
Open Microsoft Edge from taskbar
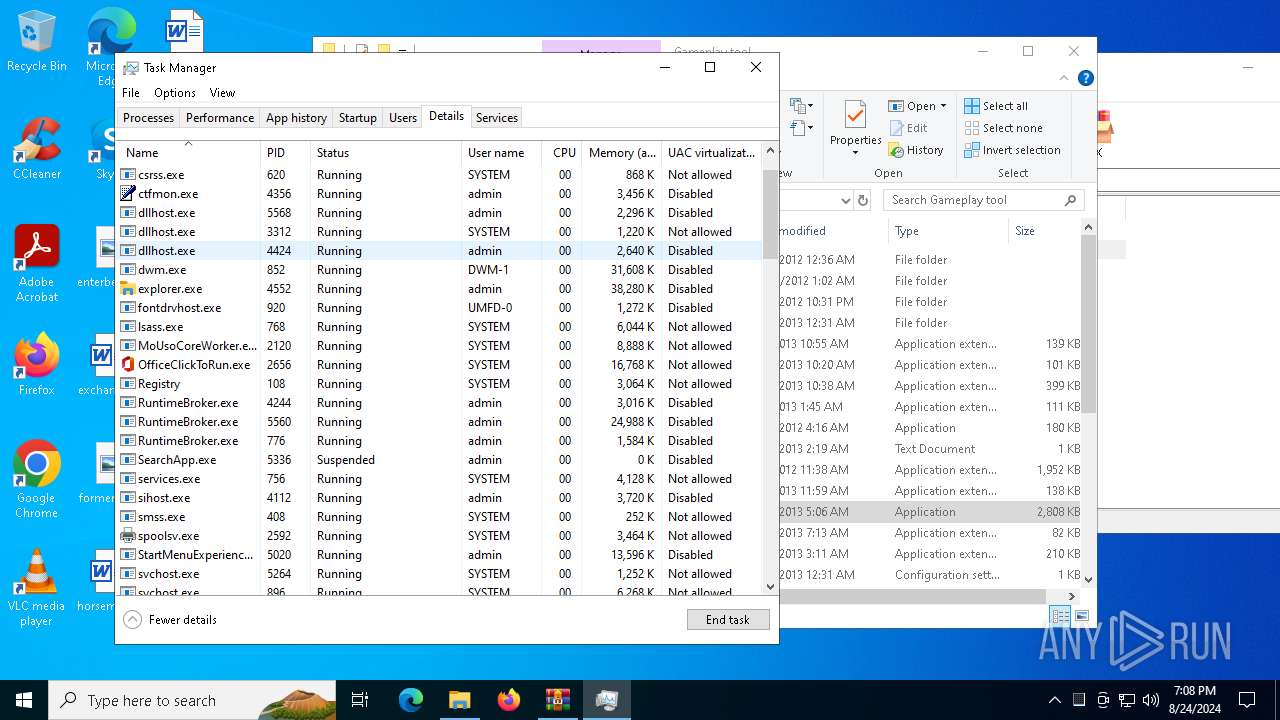coord(411,700)
